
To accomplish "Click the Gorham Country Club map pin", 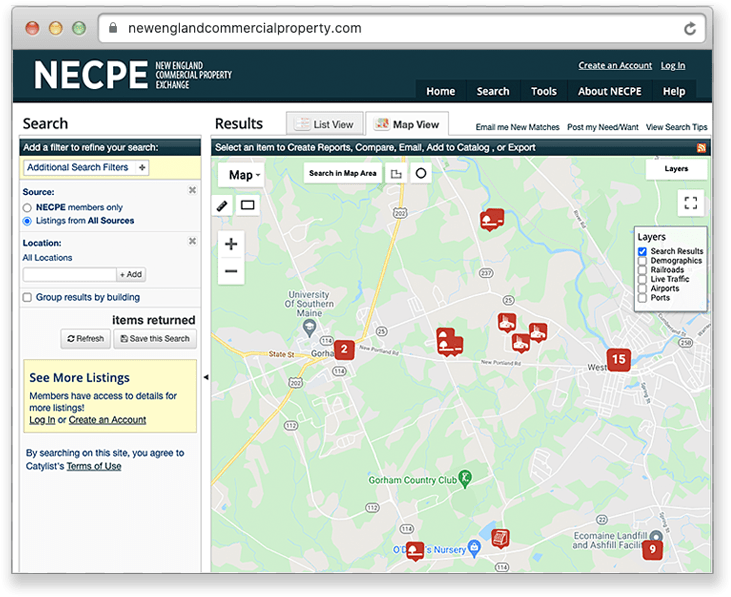I will point(465,479).
